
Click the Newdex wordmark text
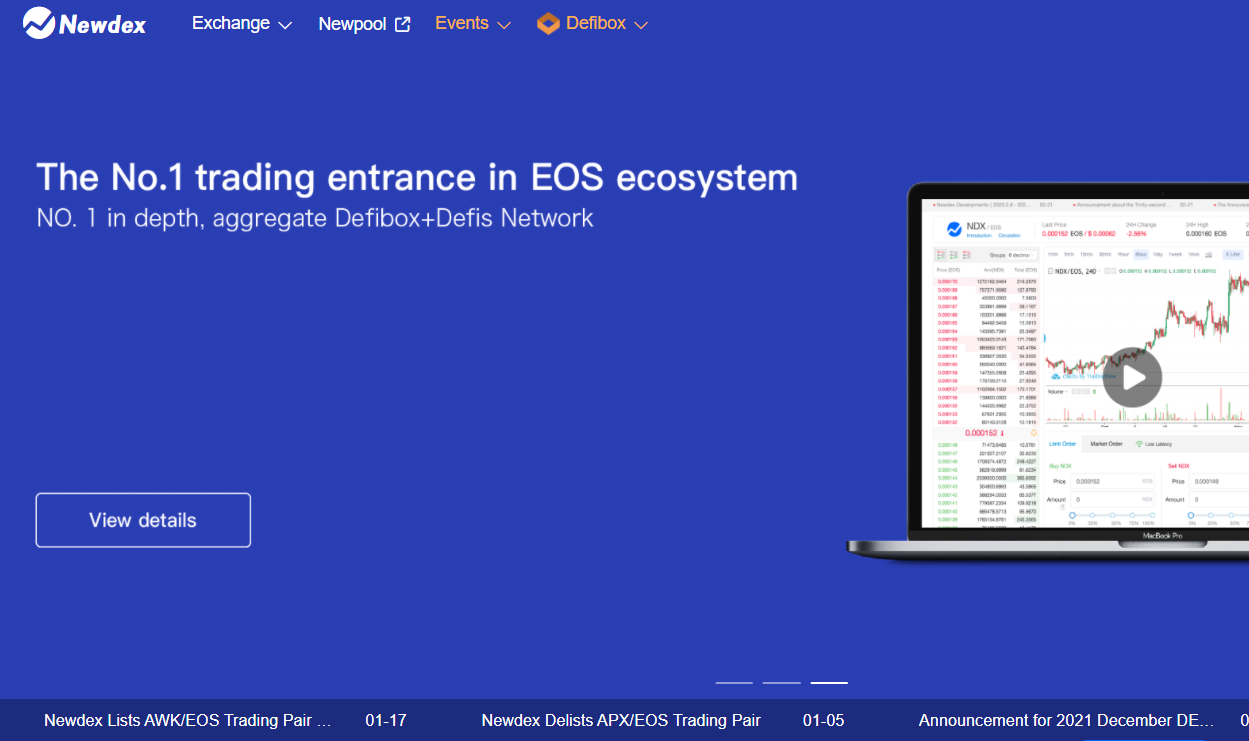pyautogui.click(x=102, y=25)
